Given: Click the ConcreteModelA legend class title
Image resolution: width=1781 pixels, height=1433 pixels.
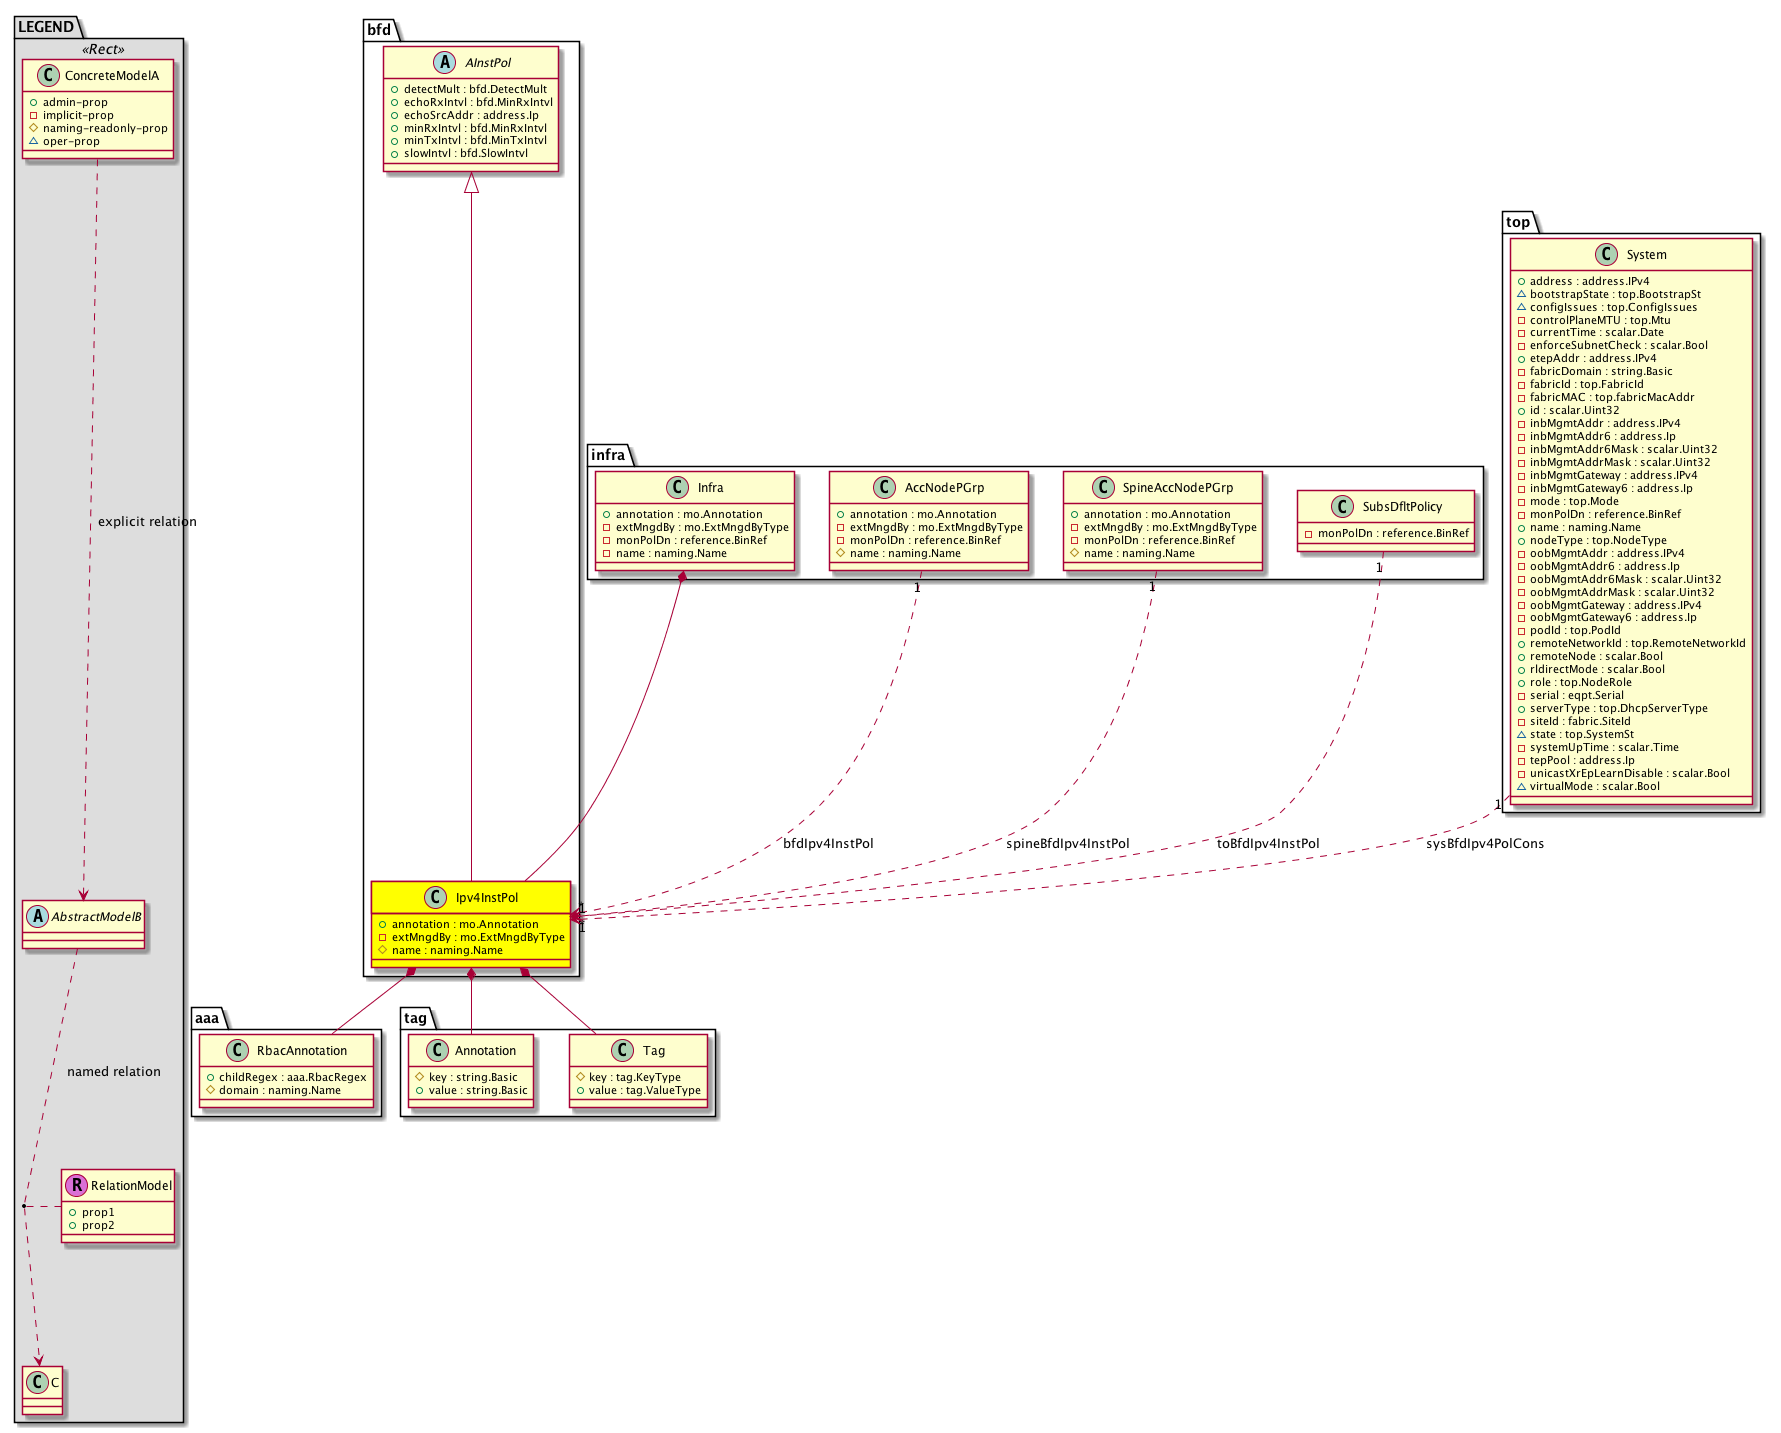Looking at the screenshot, I should [x=111, y=75].
